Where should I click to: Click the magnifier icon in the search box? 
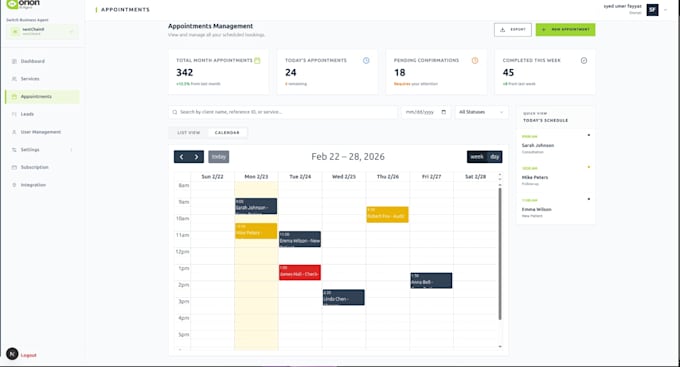(x=175, y=112)
